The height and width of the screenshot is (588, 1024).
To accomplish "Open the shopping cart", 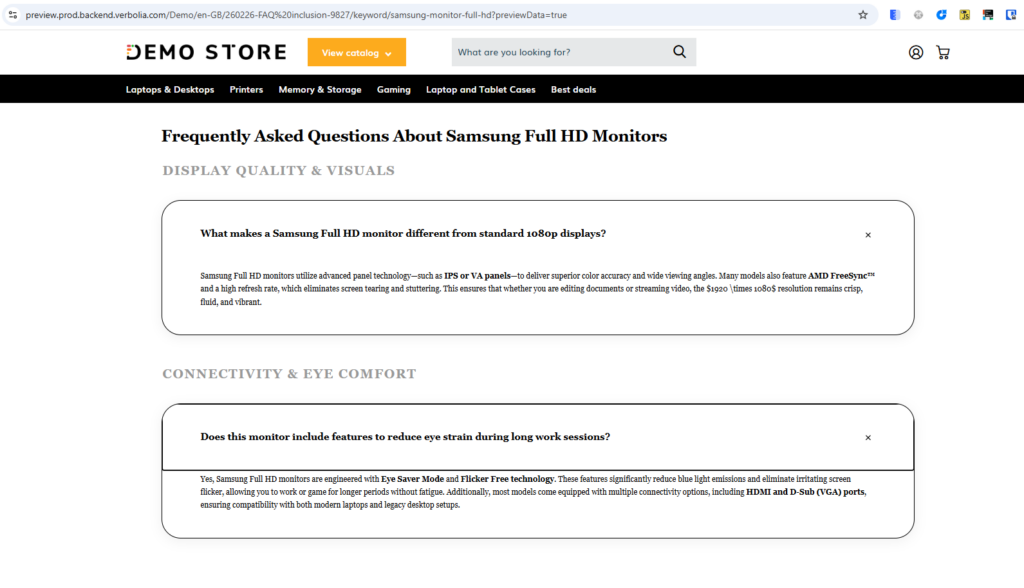I will (x=943, y=53).
